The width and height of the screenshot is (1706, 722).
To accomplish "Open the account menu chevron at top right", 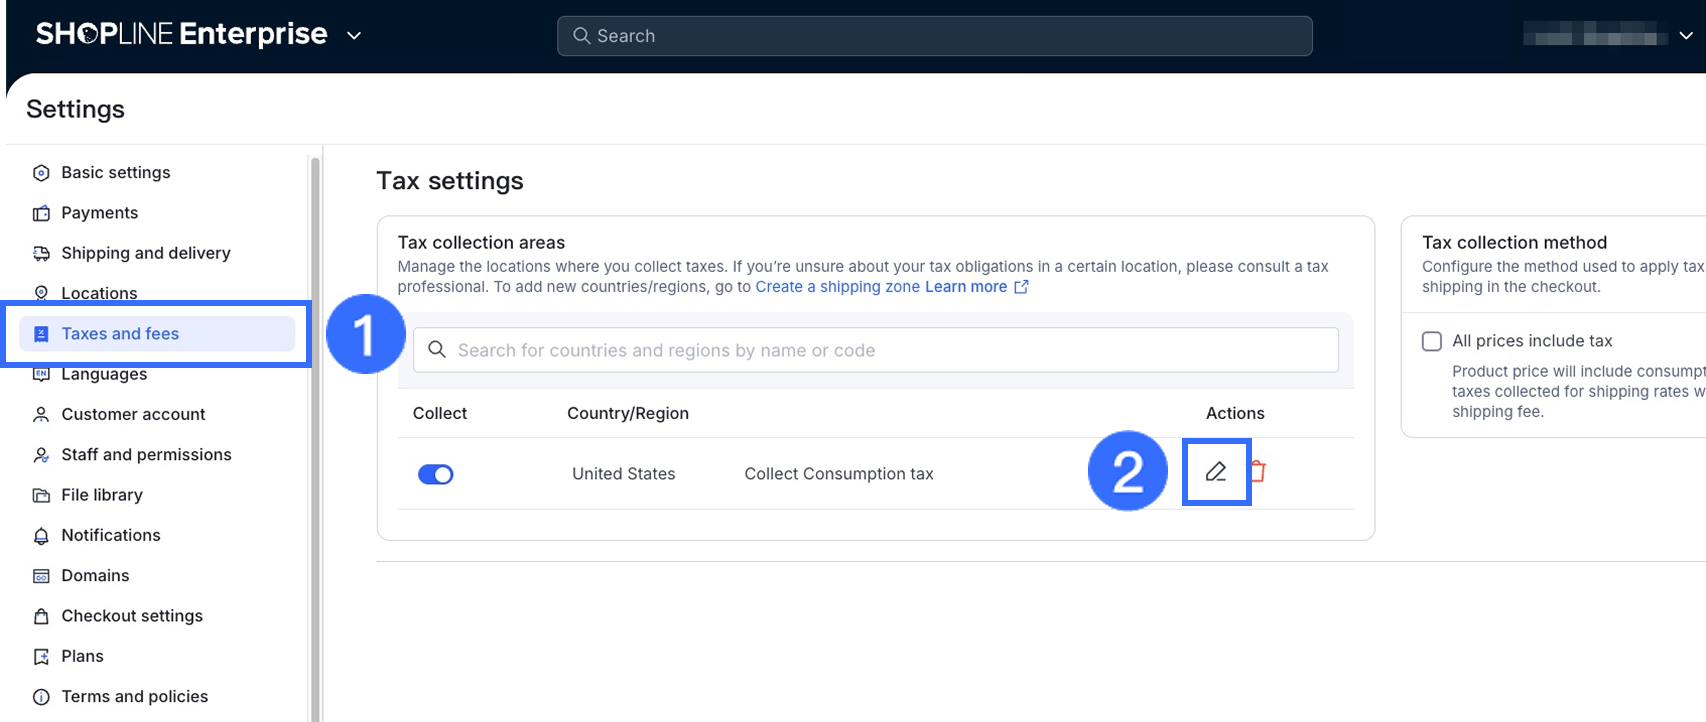I will pos(1686,36).
